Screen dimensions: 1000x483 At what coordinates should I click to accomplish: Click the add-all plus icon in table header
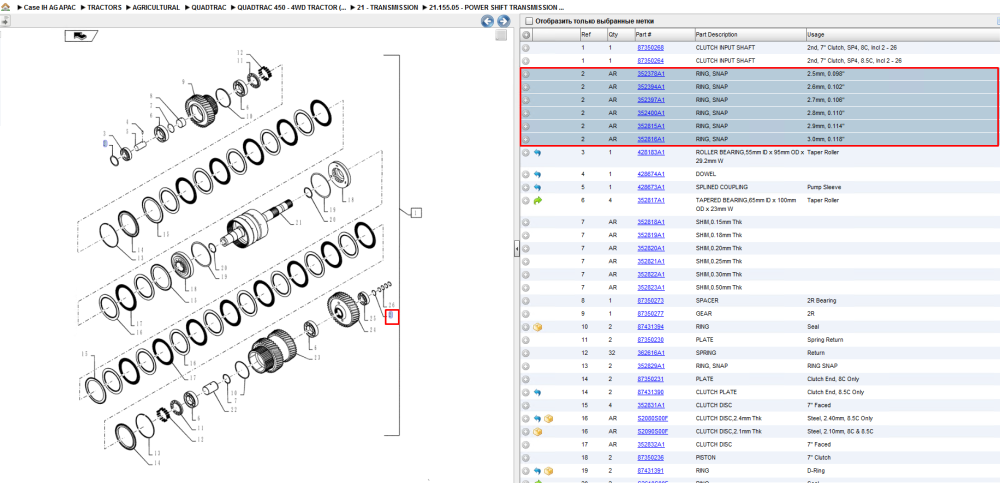[526, 34]
